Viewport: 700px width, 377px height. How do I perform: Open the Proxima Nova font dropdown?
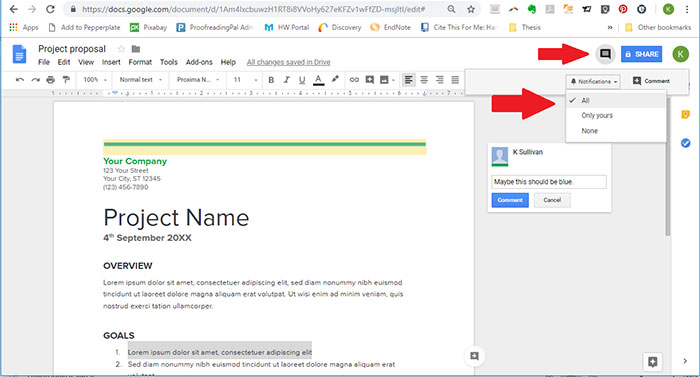pyautogui.click(x=198, y=80)
